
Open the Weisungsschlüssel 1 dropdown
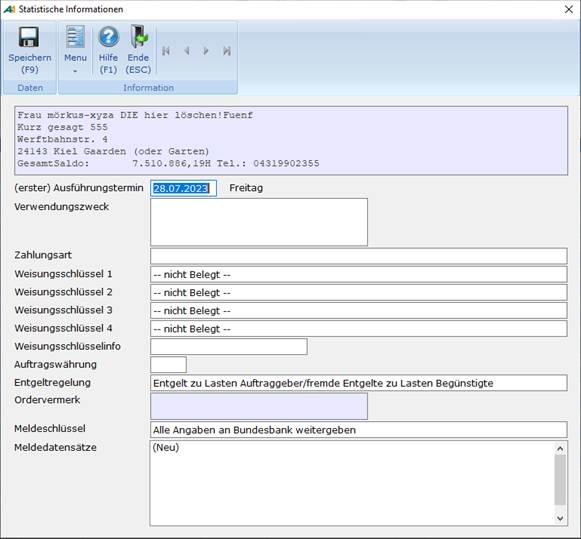[x=359, y=275]
